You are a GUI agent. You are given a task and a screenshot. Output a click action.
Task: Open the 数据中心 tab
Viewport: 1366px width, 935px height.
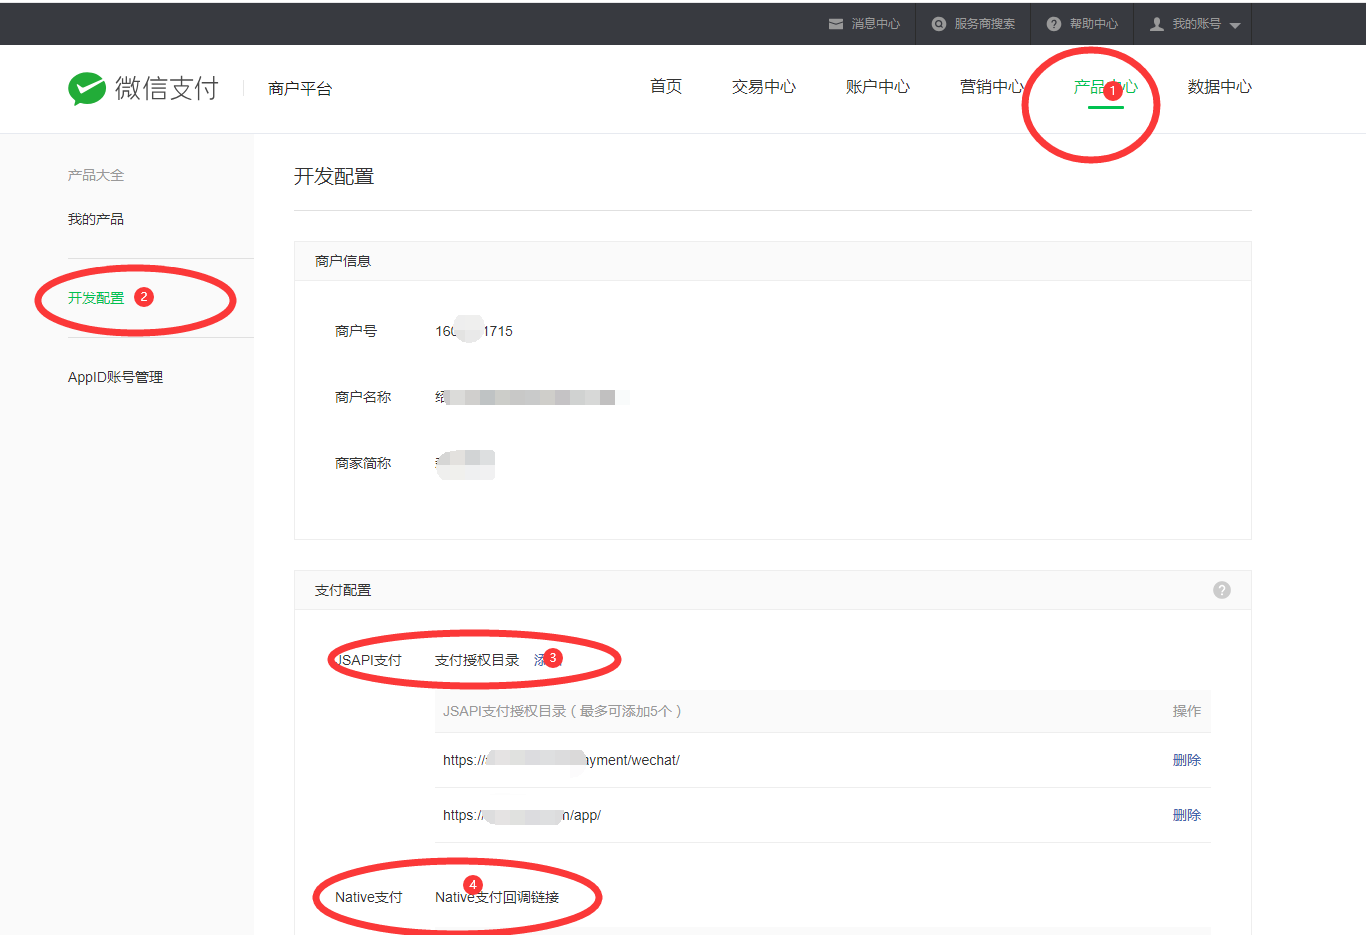click(x=1220, y=87)
